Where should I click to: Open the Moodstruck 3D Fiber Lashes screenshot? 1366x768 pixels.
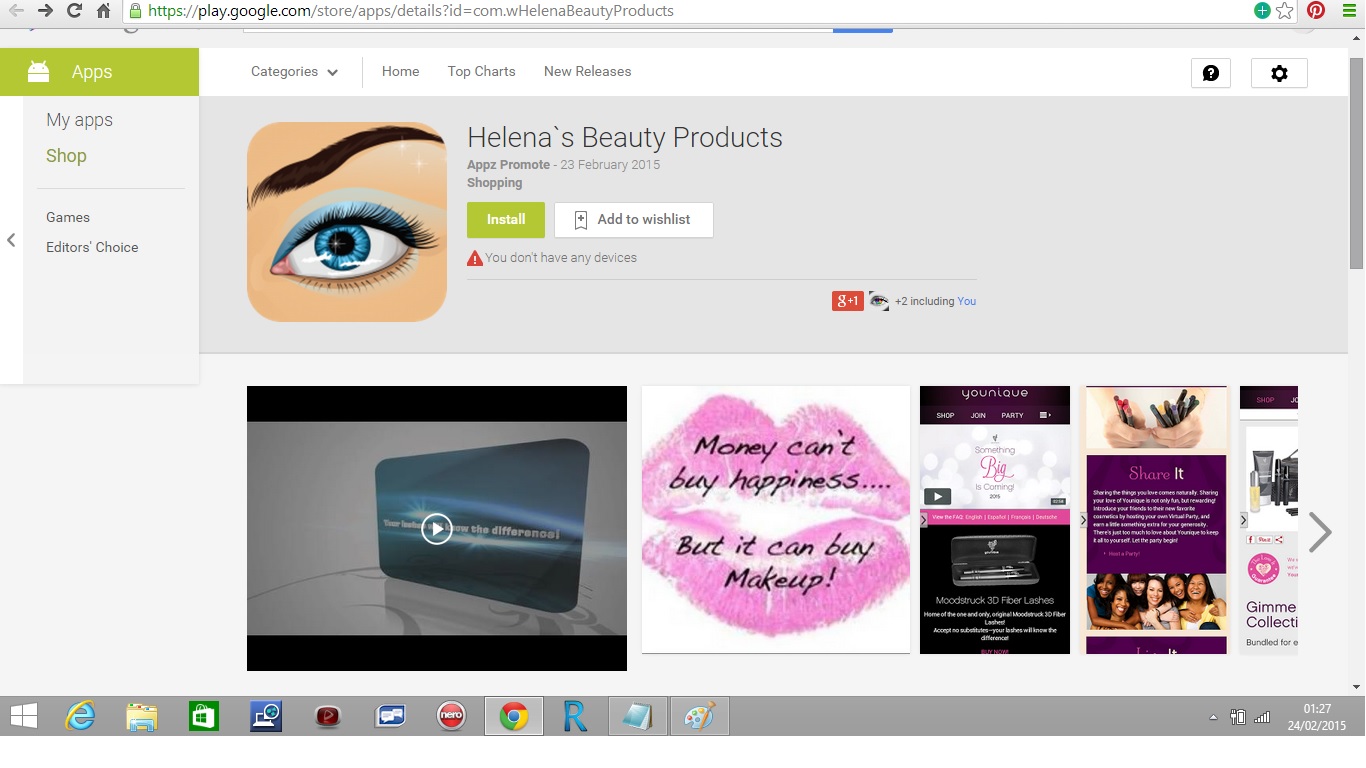995,520
